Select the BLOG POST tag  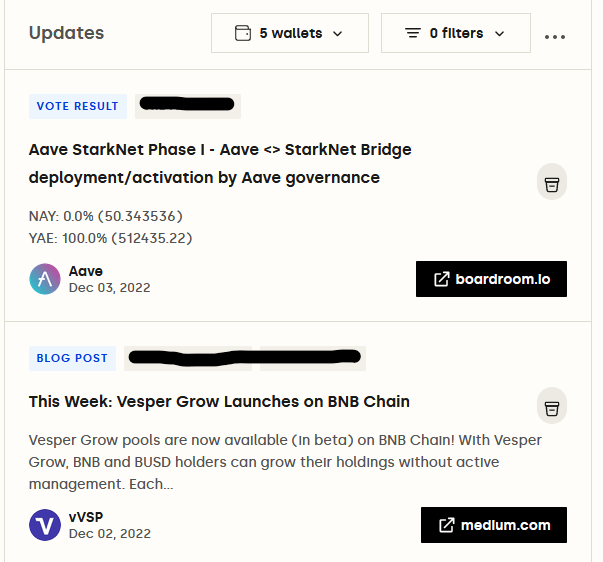[x=72, y=358]
